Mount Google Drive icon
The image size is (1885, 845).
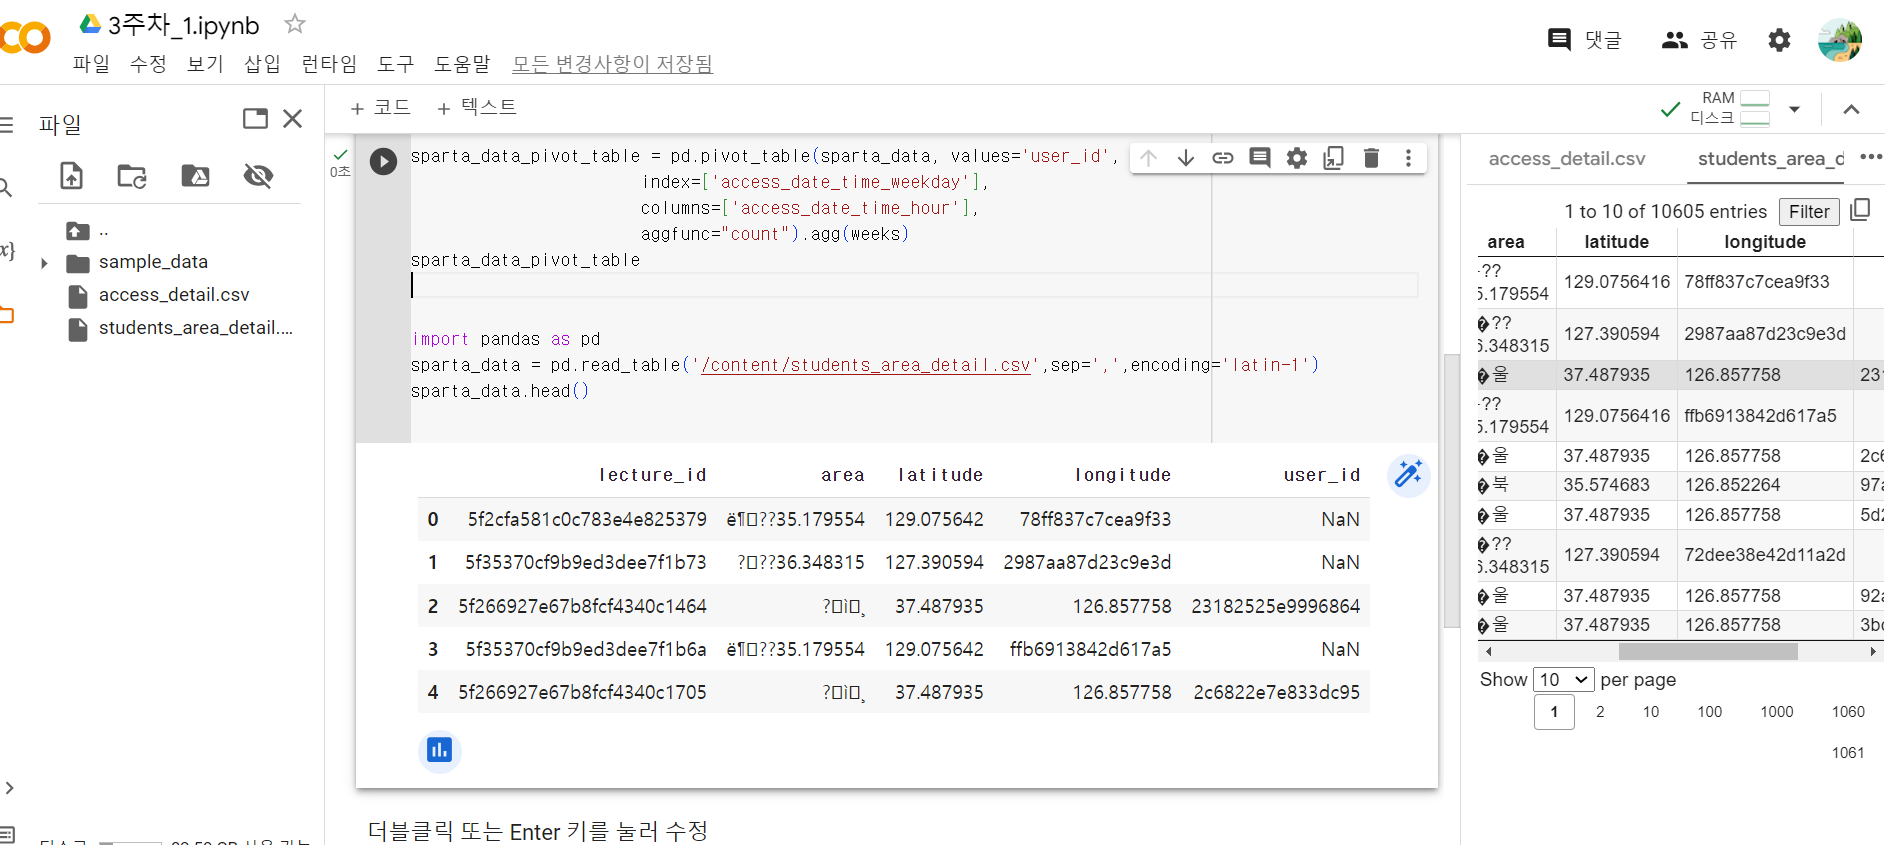click(195, 176)
